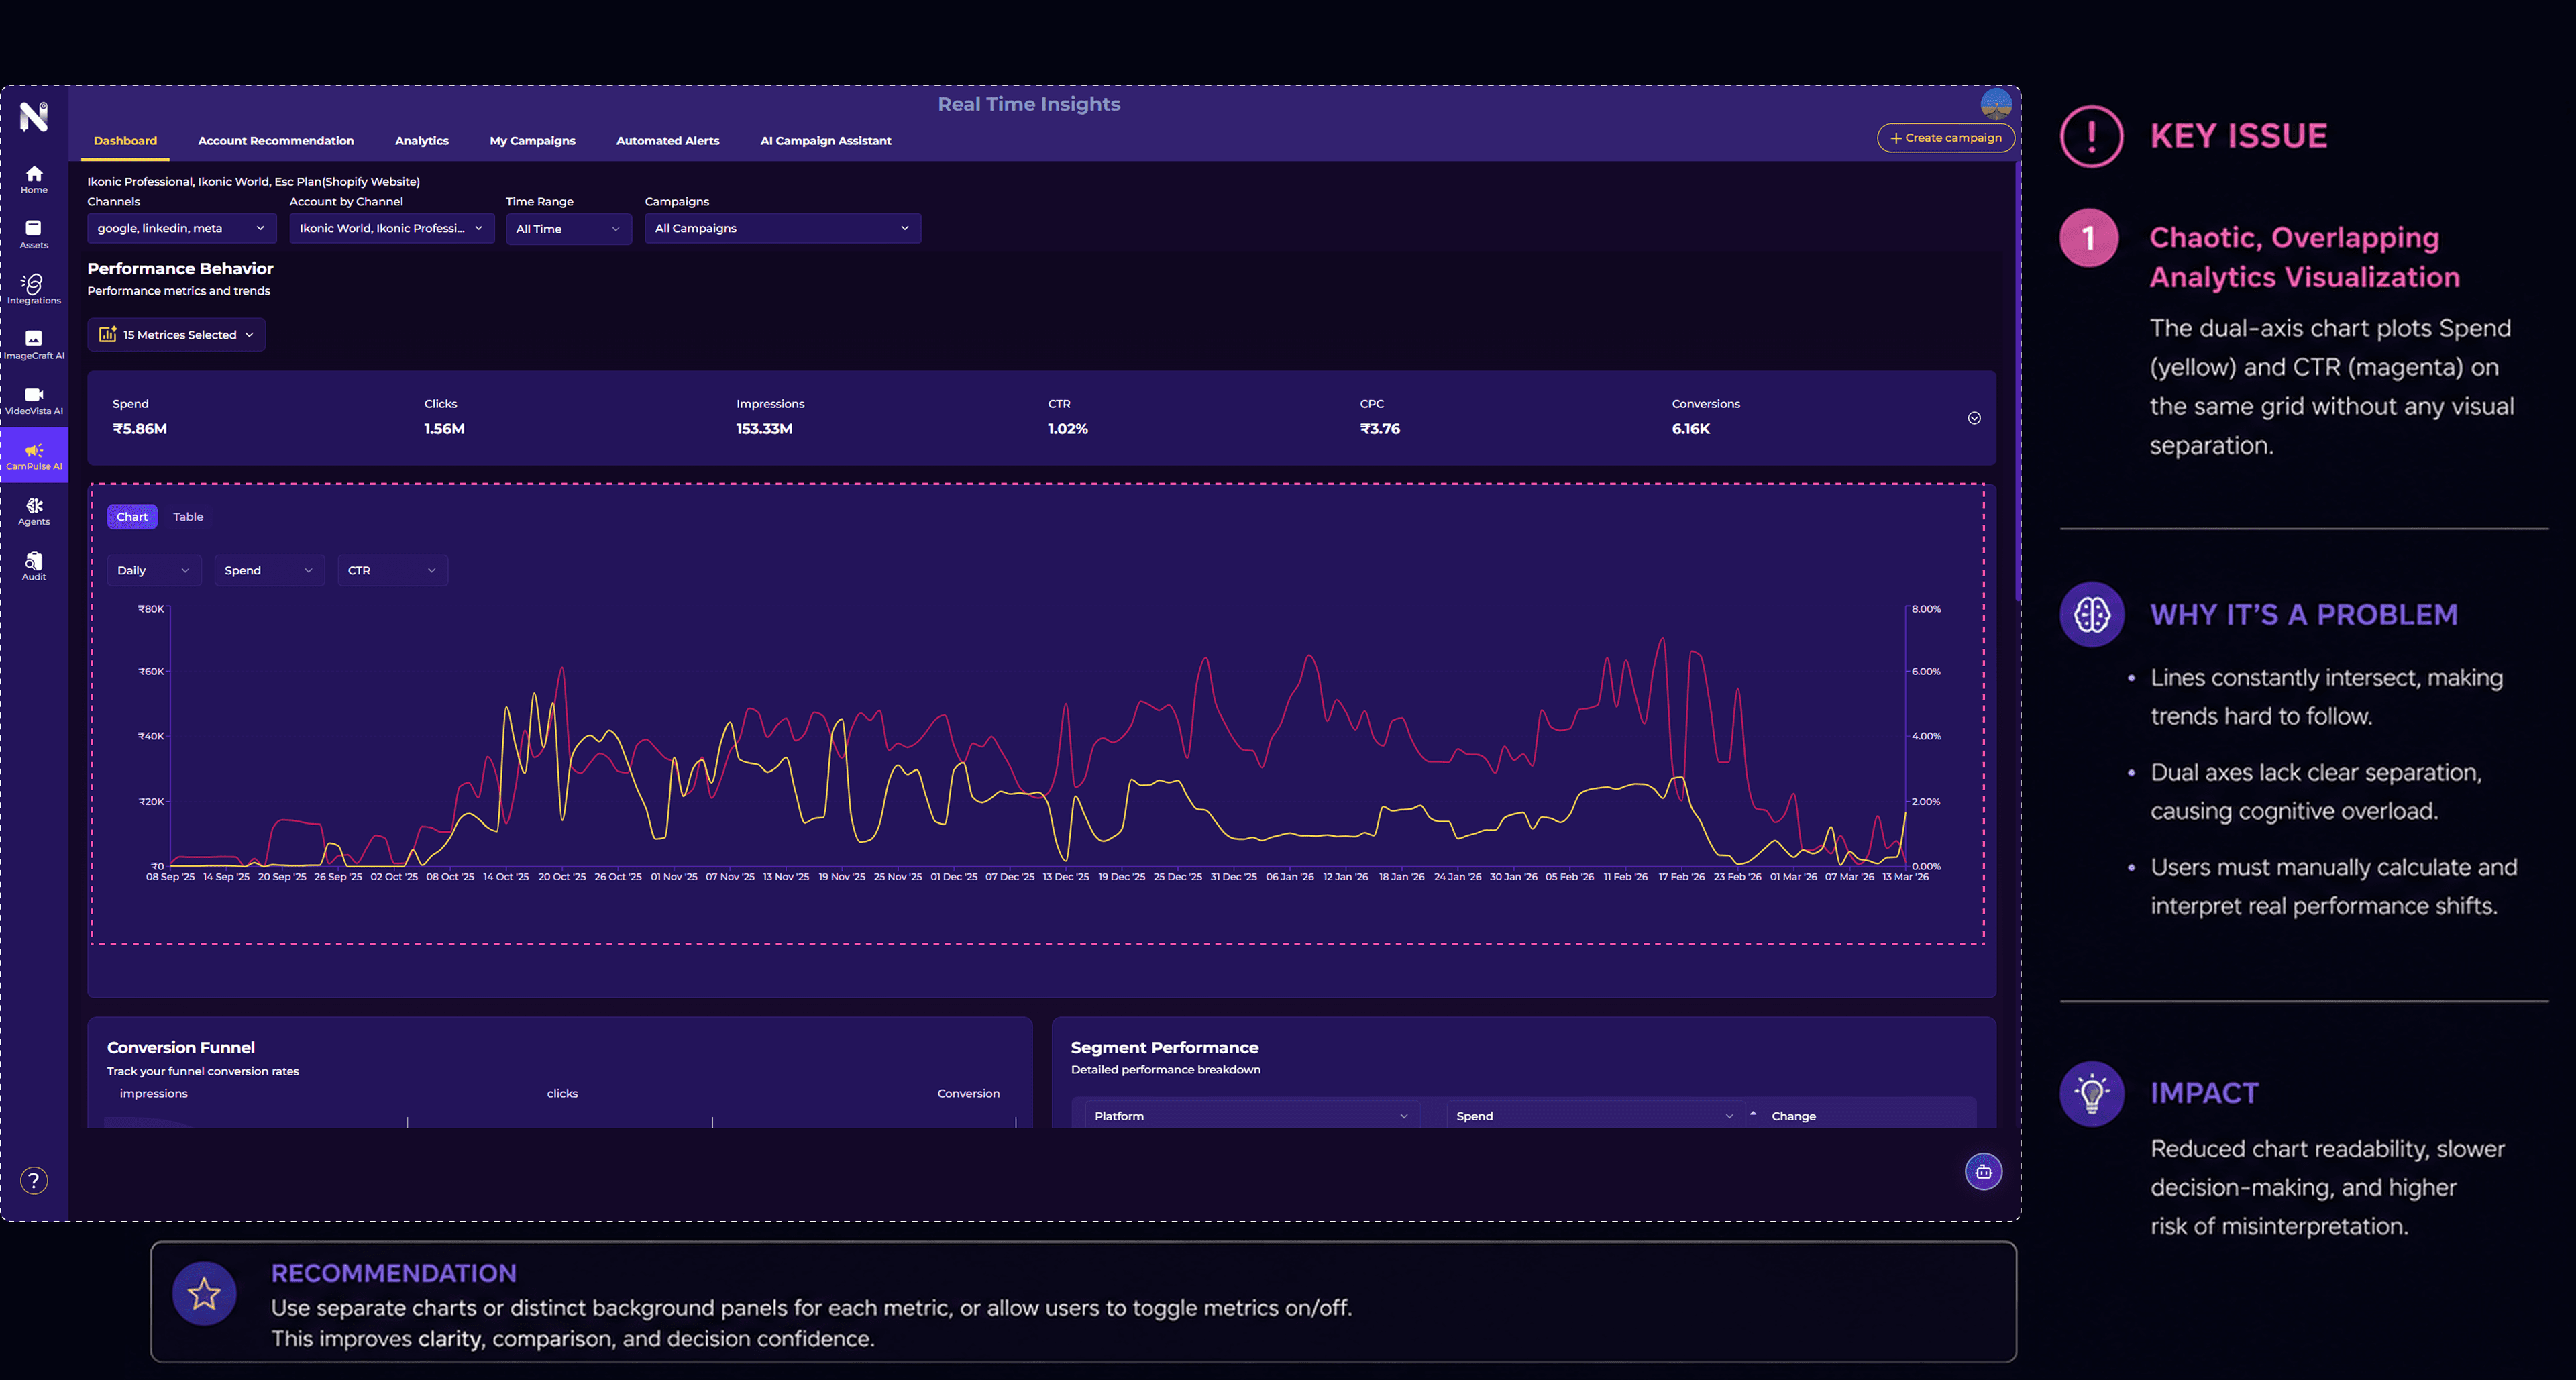
Task: Click the 8.00% right axis label
Action: click(1926, 608)
